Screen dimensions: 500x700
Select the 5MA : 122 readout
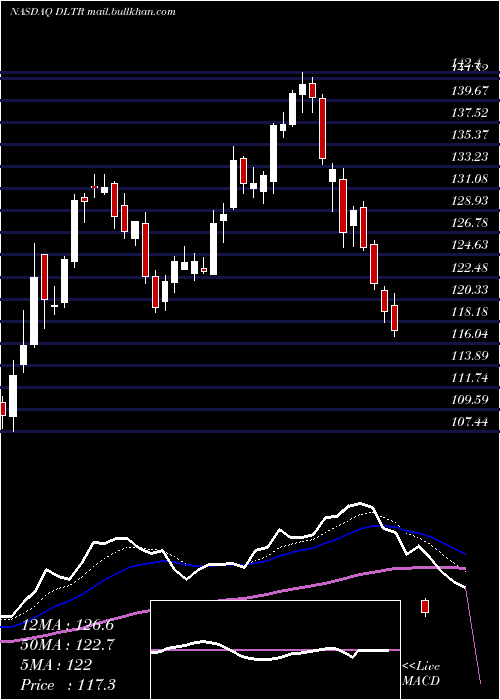(x=56, y=665)
